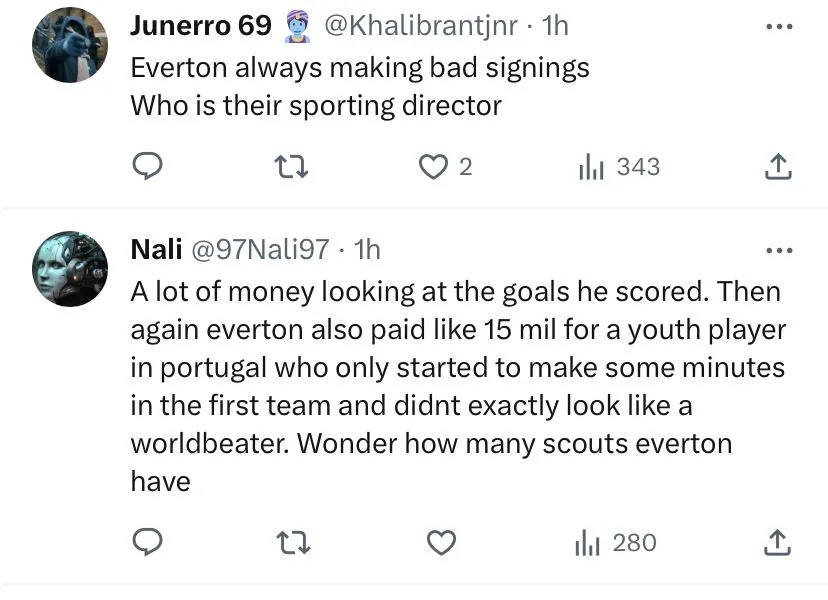Viewport: 828px width, 600px height.
Task: Visit the @97Nali97 handle link
Action: coord(258,249)
